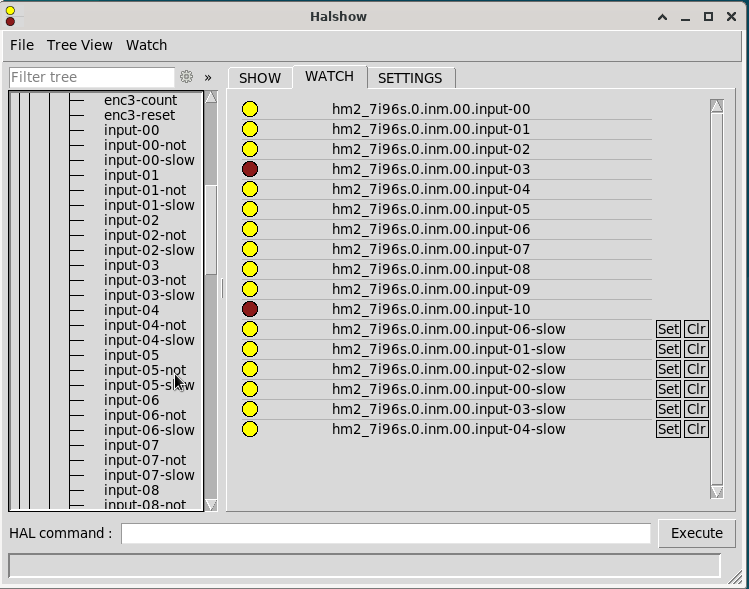Click the hm2_7i96s.0.inm.00.input-10 watch label
This screenshot has width=749, height=589.
pyautogui.click(x=431, y=309)
